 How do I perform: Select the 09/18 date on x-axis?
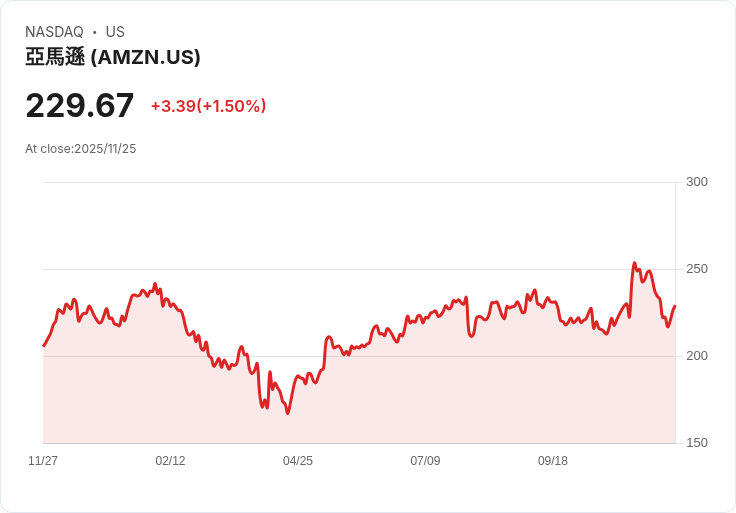pos(553,461)
